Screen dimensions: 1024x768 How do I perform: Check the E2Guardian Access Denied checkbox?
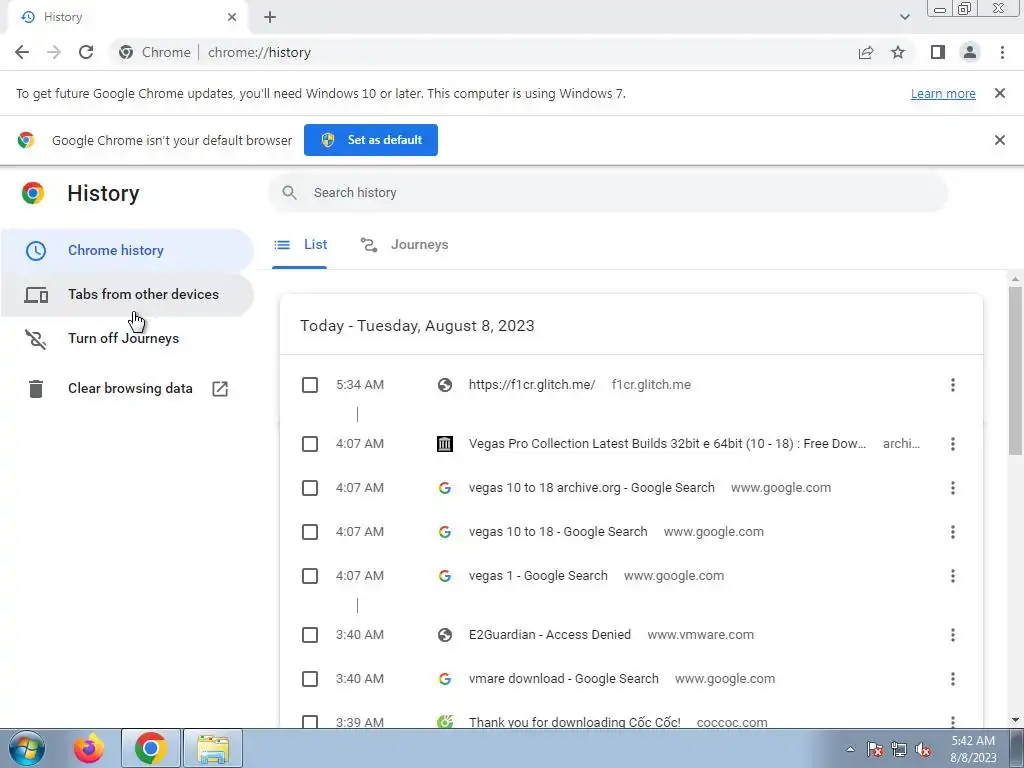(310, 635)
